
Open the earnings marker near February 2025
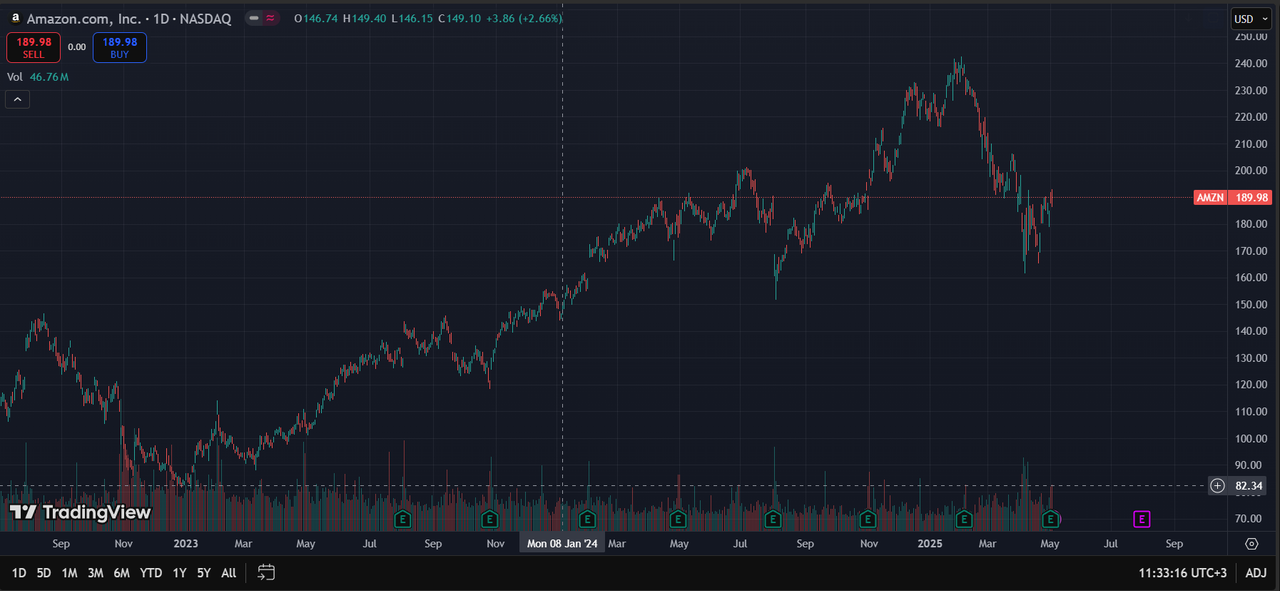point(964,519)
